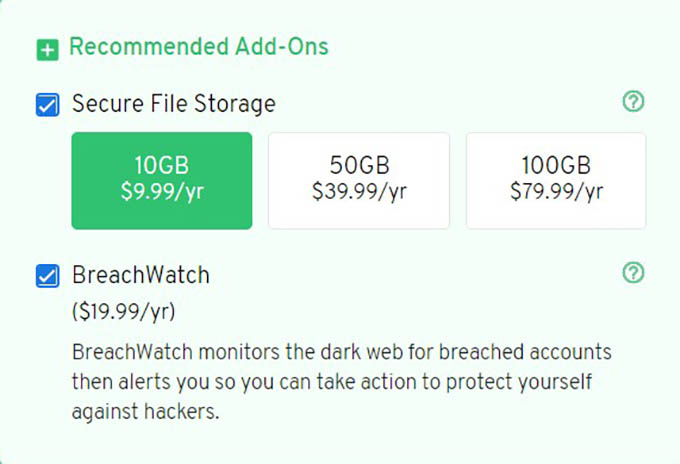Click the $79.99/yr price text
The image size is (680, 464).
point(556,192)
